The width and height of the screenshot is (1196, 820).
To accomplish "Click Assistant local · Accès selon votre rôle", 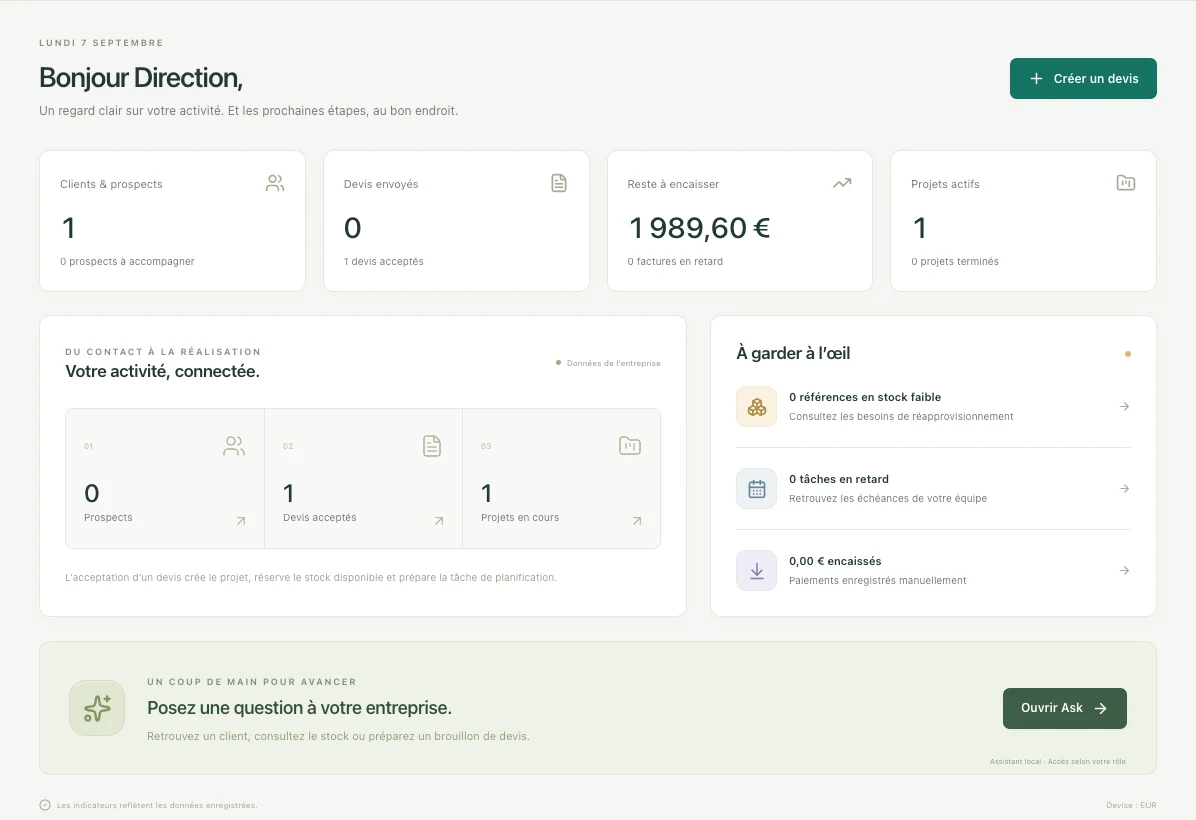I will (1057, 761).
